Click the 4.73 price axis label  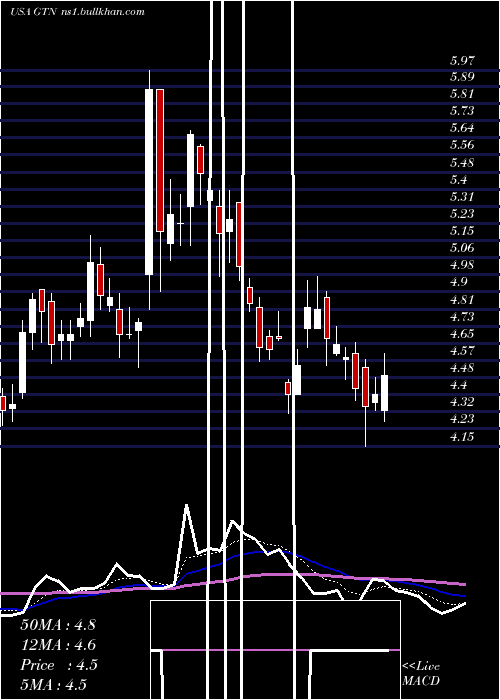point(462,317)
